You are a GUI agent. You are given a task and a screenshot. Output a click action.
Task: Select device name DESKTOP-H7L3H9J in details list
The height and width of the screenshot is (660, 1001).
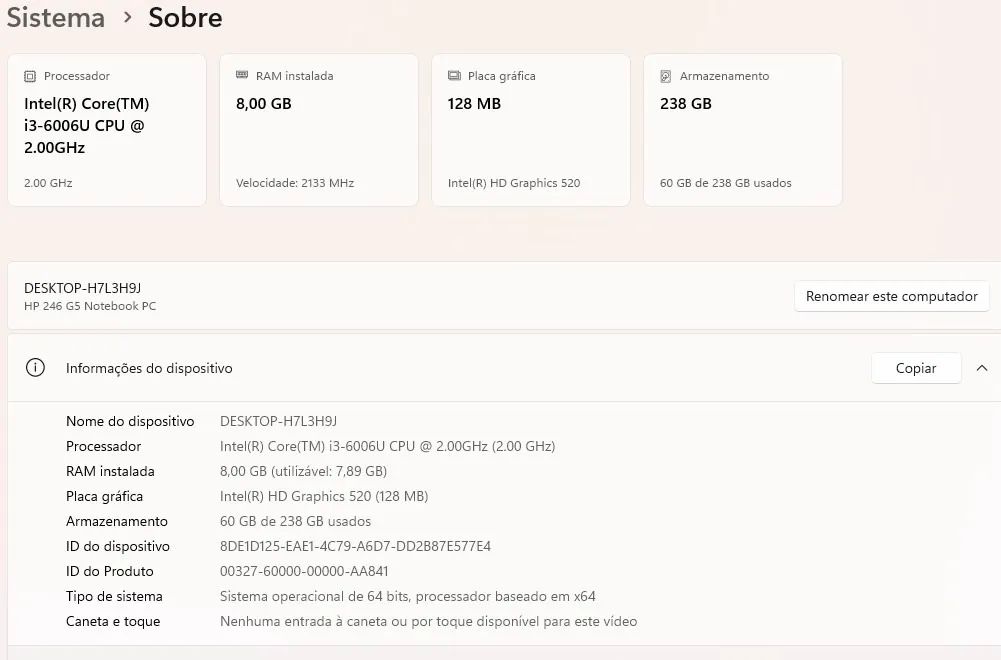click(x=278, y=421)
